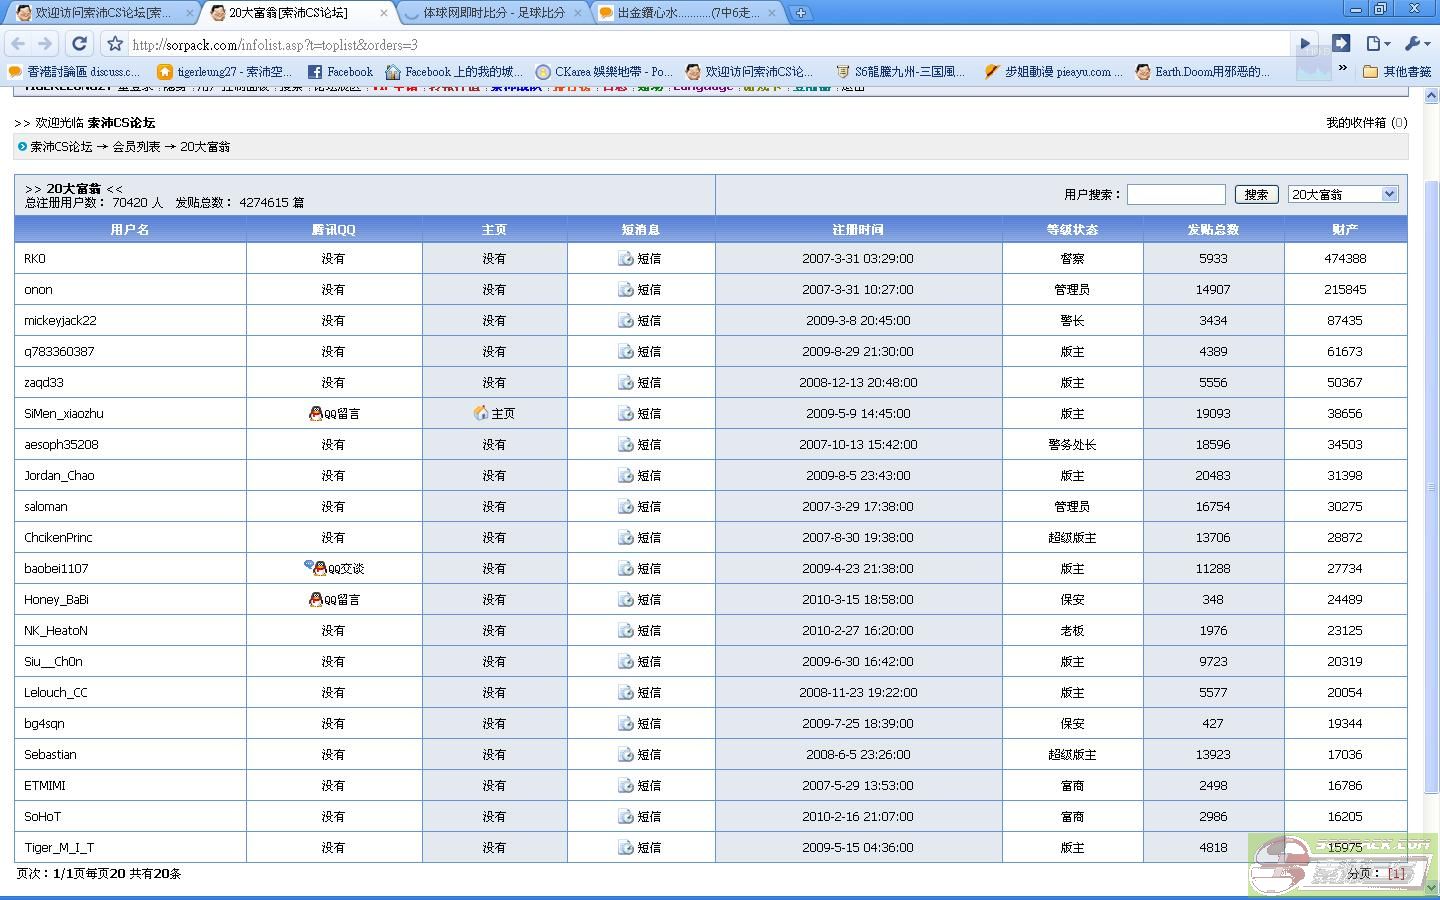
Task: Switch to the 体球网即时比分 tab
Action: click(x=493, y=13)
